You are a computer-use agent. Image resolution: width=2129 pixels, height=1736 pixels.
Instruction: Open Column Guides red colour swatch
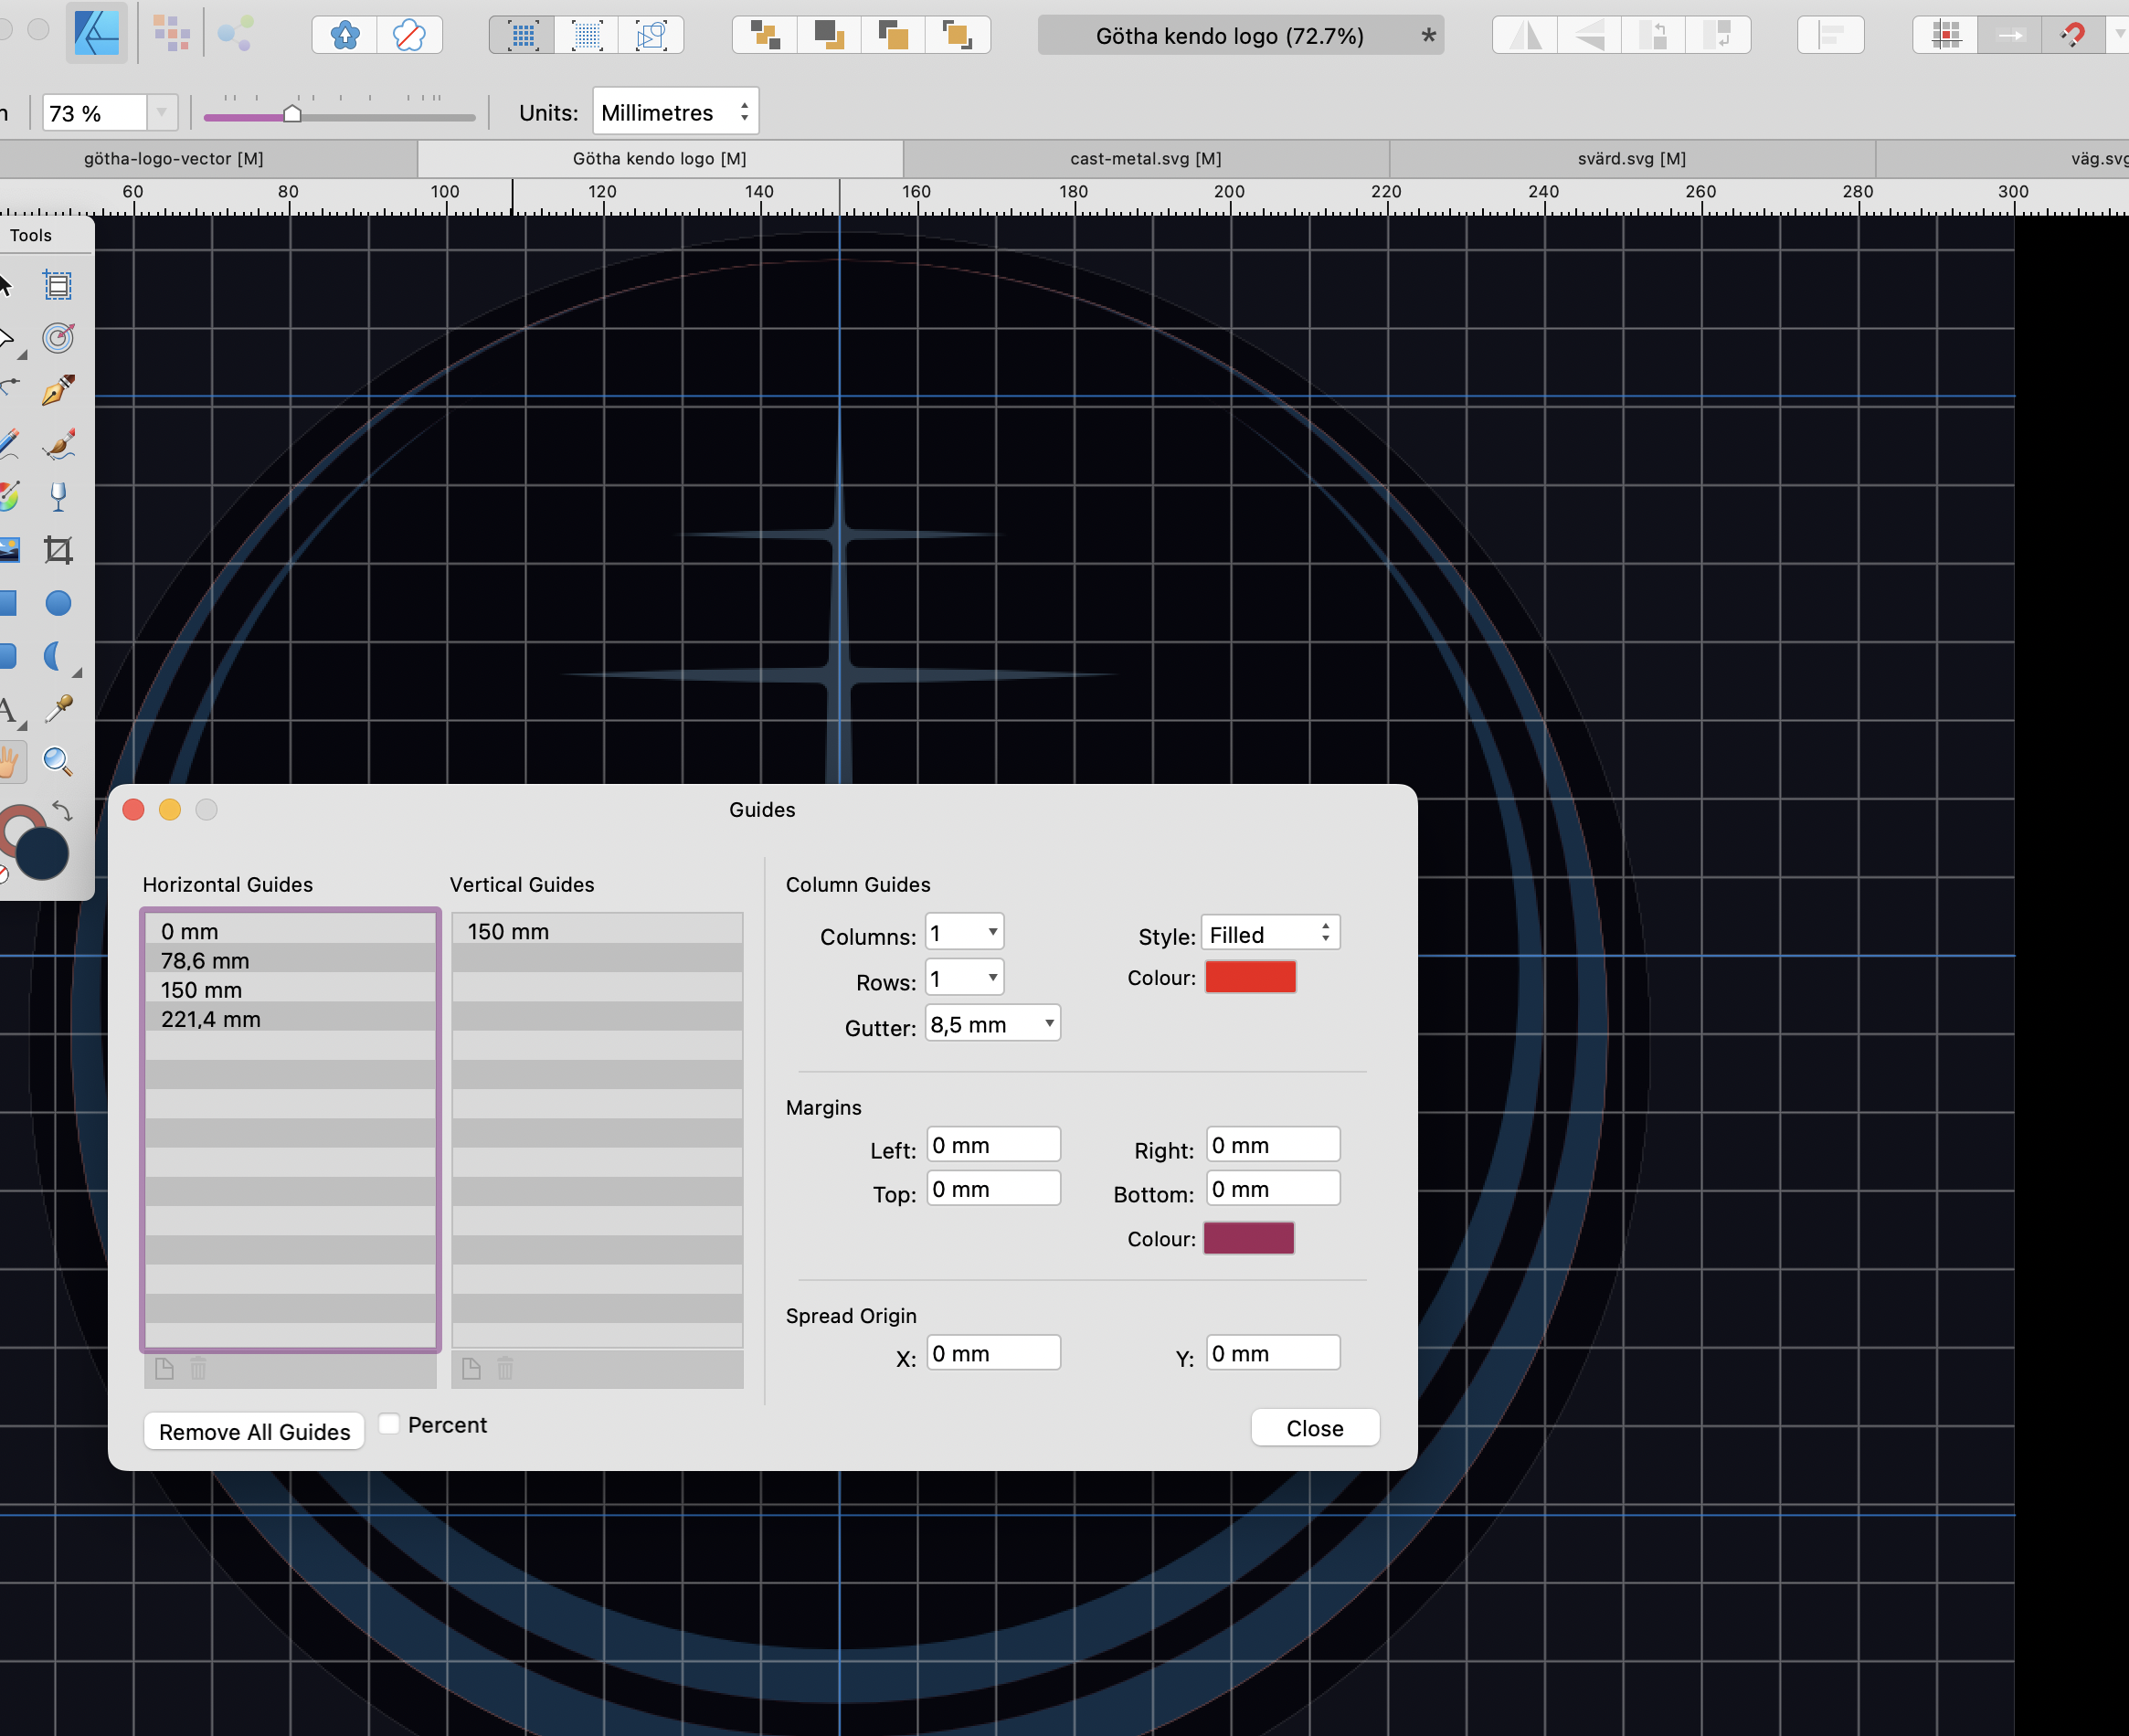click(x=1251, y=977)
